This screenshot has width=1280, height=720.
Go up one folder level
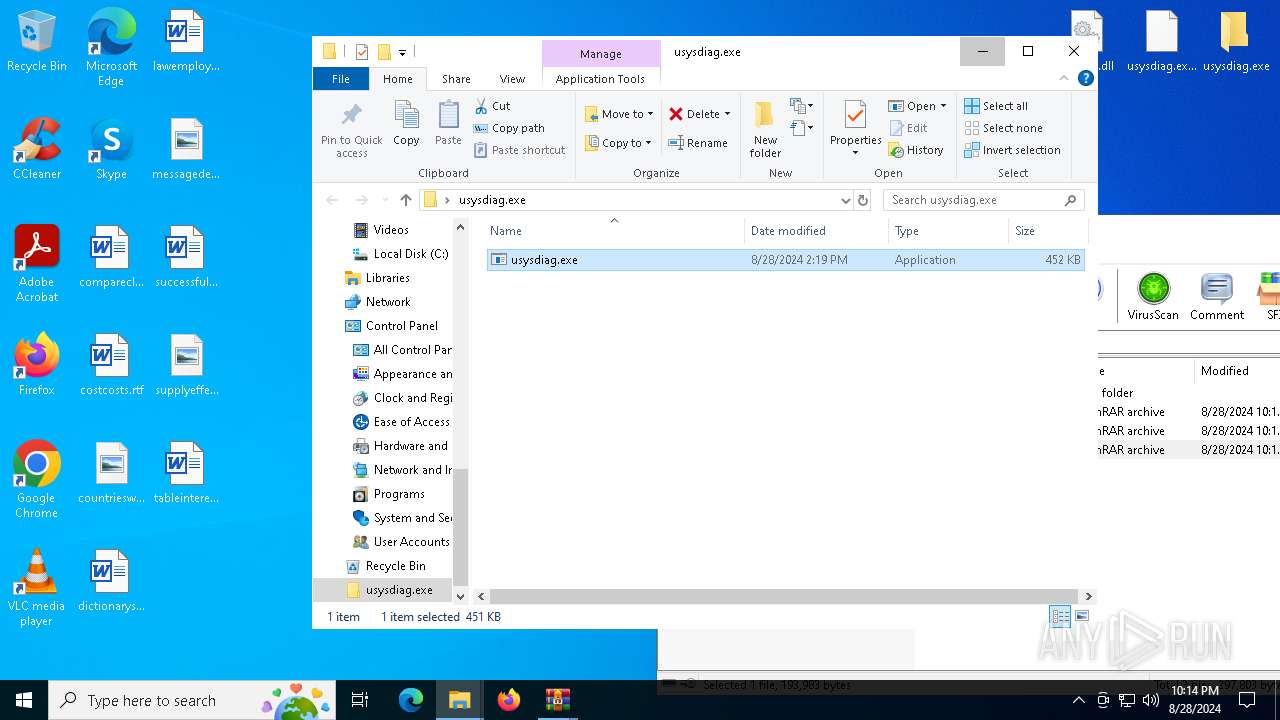(405, 200)
